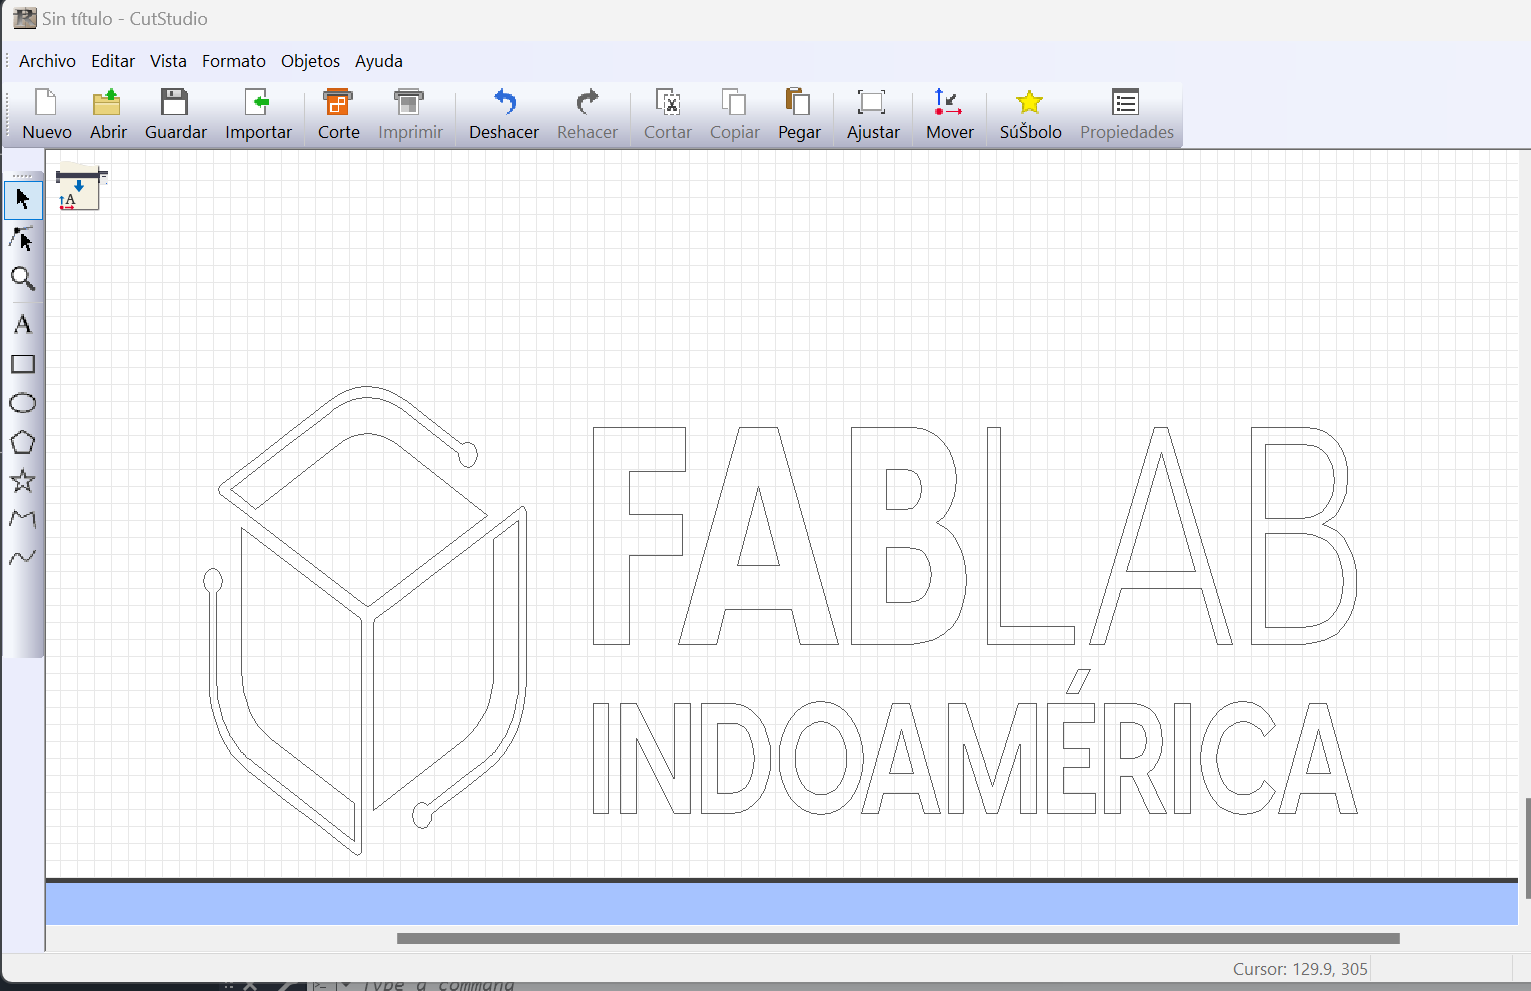Paste clipboard with Pegar
1531x991 pixels.
click(799, 115)
